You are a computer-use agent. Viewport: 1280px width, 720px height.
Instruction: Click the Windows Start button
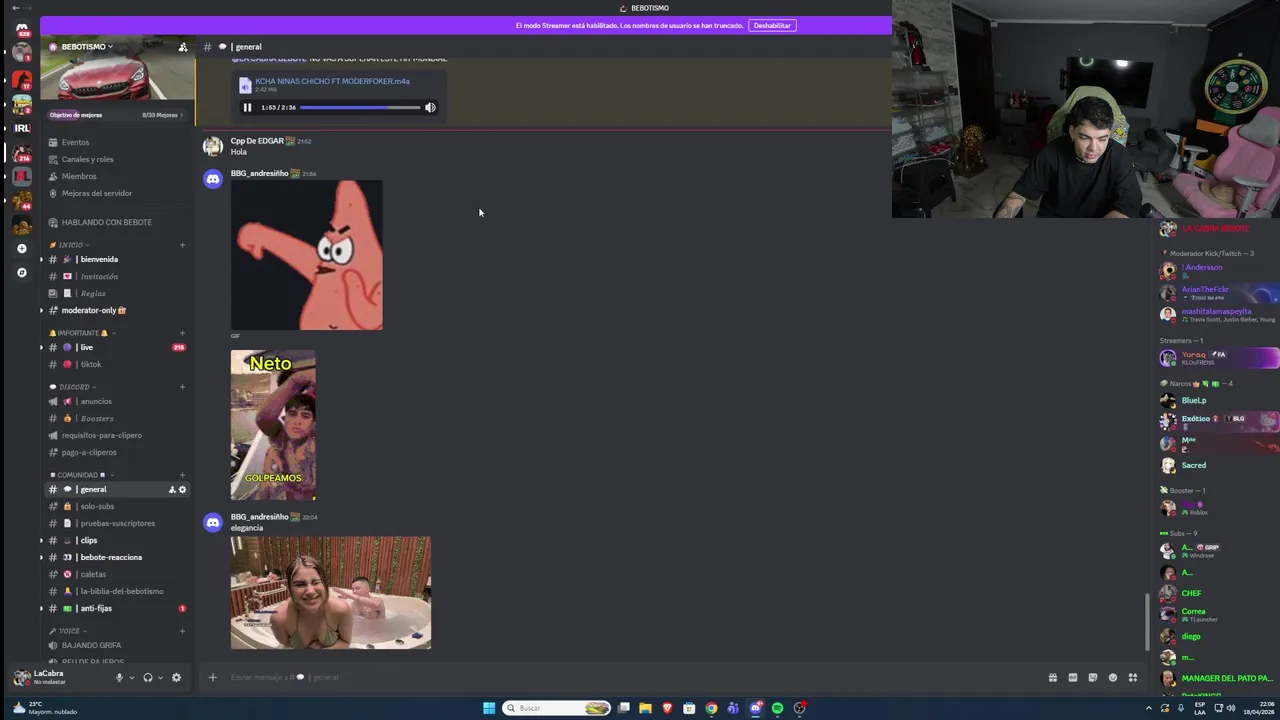(489, 708)
